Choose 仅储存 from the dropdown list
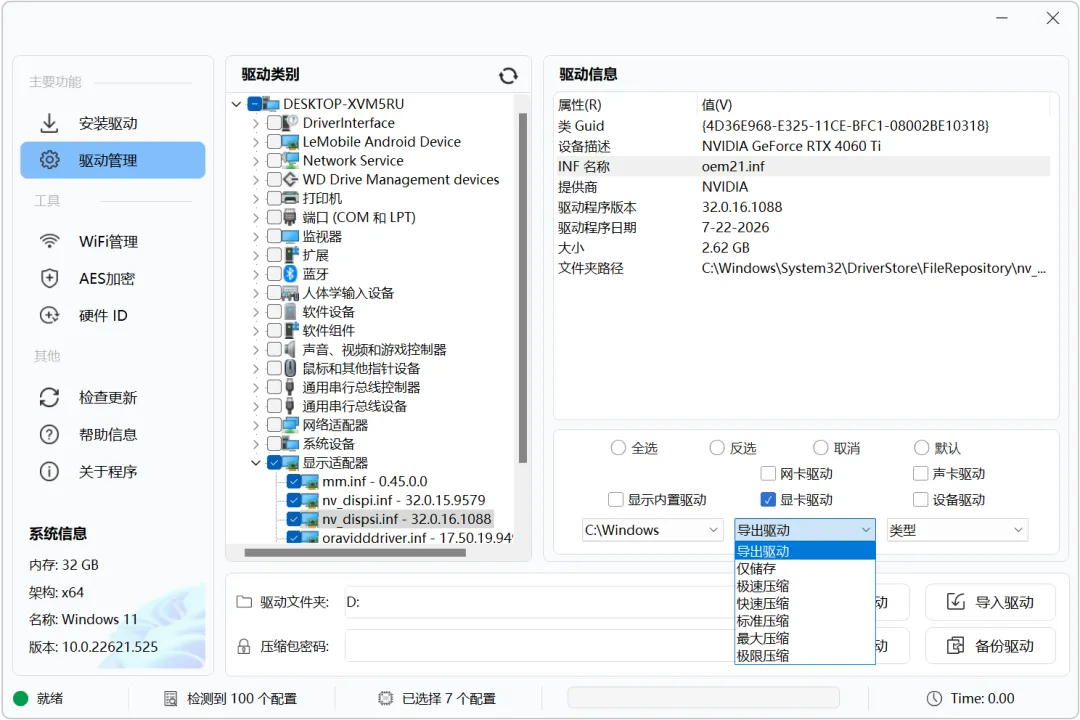 pyautogui.click(x=804, y=568)
